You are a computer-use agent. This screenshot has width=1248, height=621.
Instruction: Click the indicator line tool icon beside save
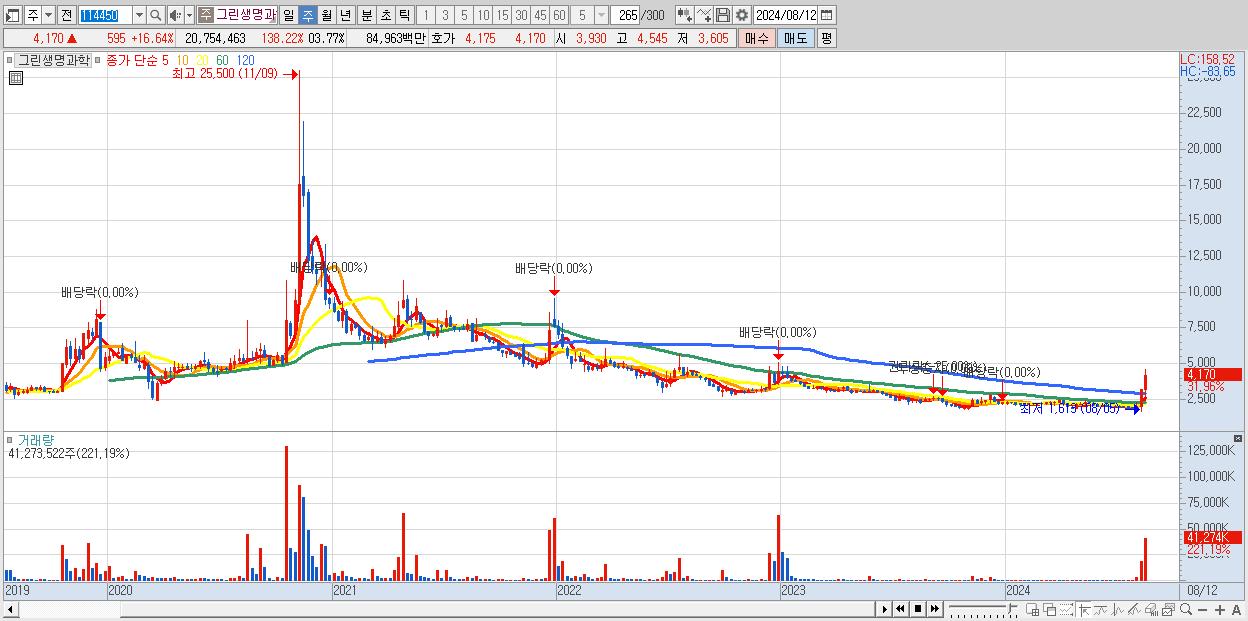coord(704,15)
